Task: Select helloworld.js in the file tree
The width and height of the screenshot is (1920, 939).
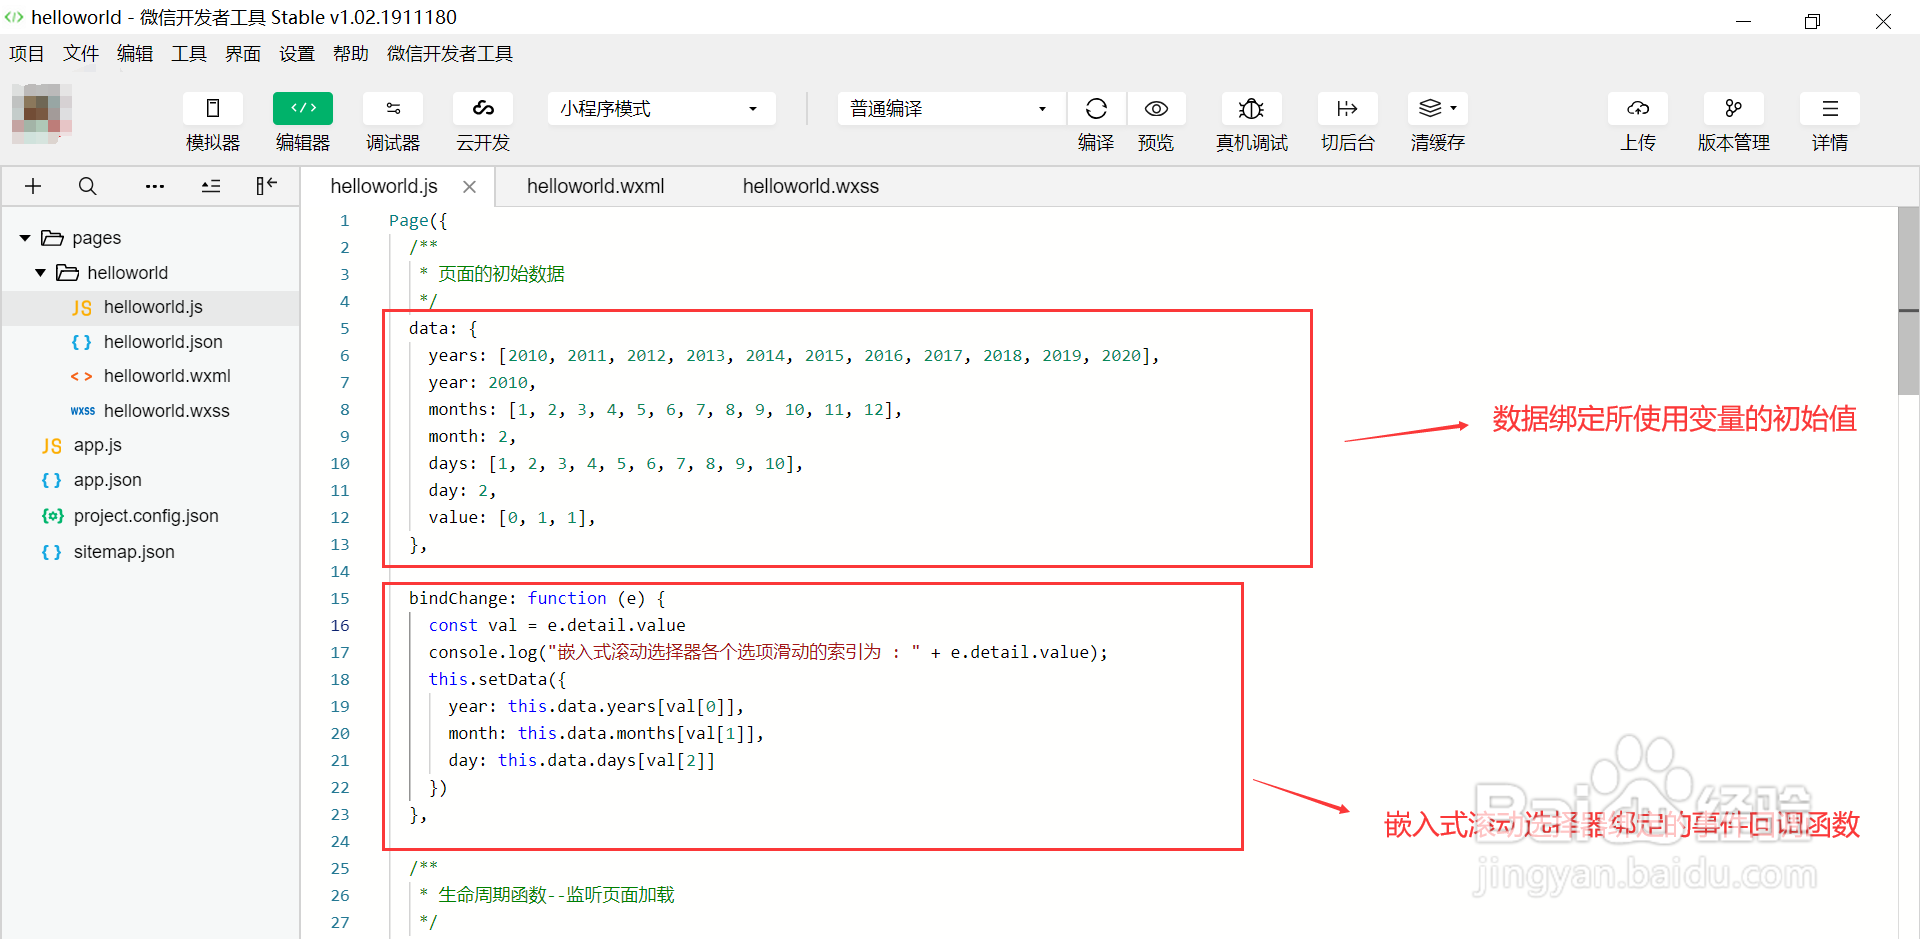Action: (x=151, y=308)
